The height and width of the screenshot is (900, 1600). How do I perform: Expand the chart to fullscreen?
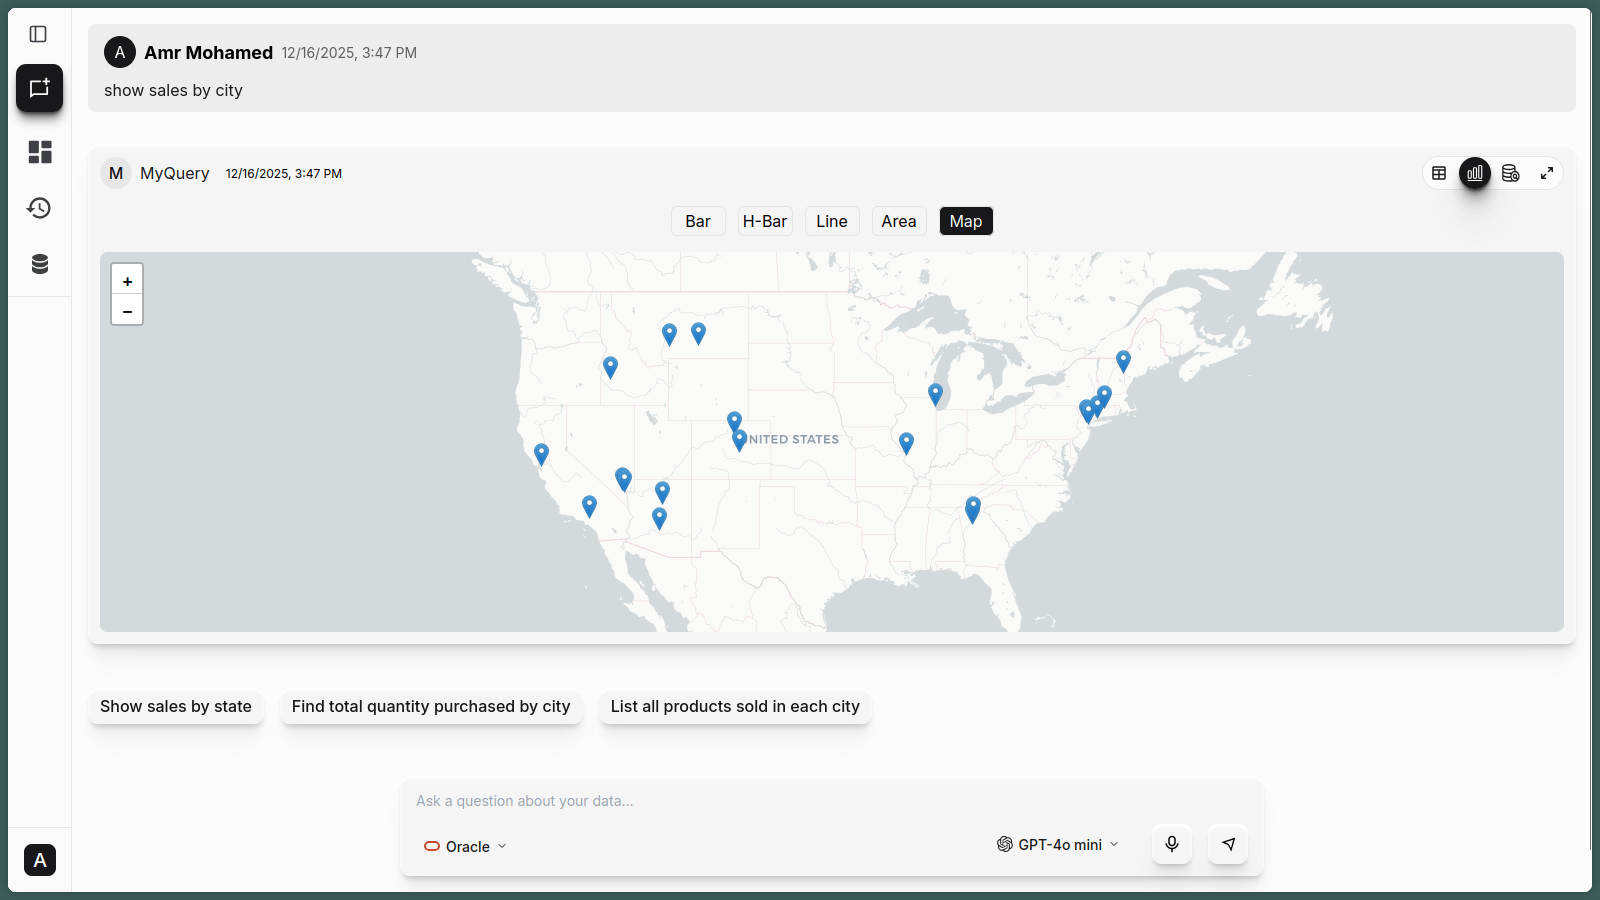pos(1547,173)
